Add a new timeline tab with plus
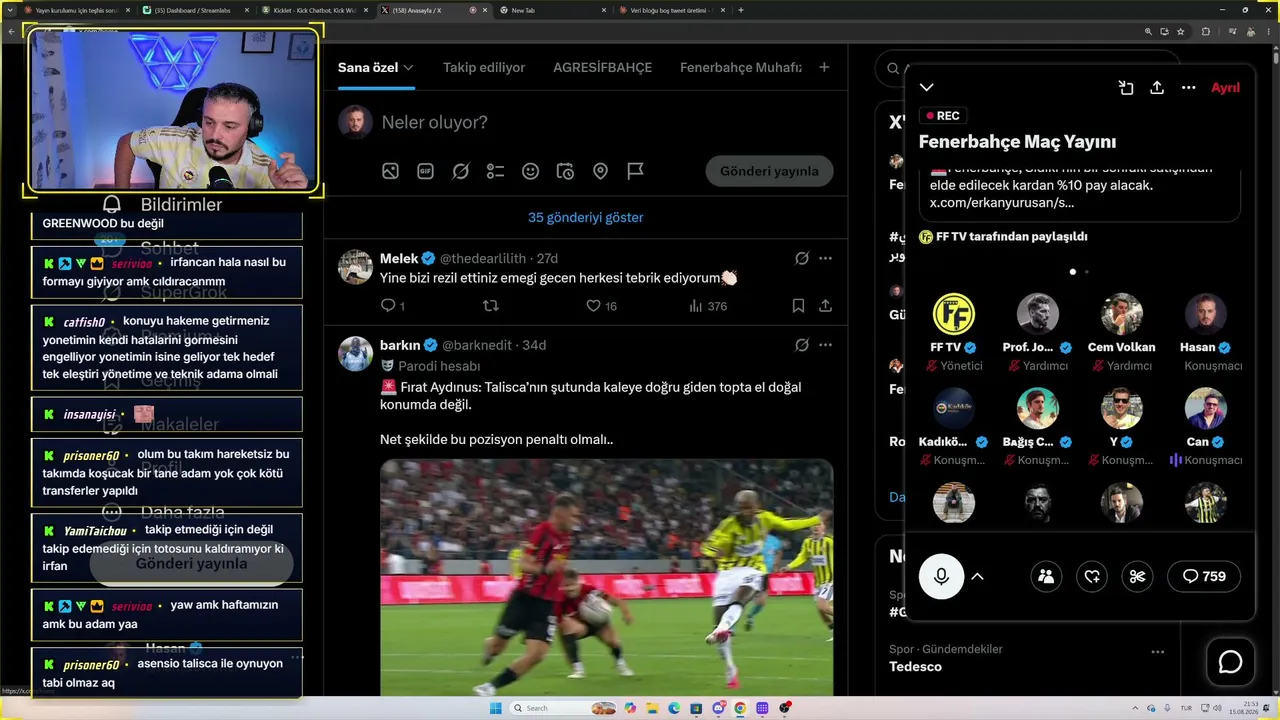This screenshot has width=1280, height=720. click(x=824, y=67)
